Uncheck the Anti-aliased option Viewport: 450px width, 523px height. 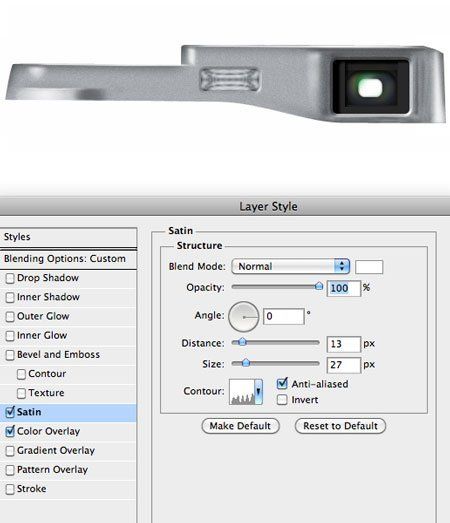click(x=282, y=384)
